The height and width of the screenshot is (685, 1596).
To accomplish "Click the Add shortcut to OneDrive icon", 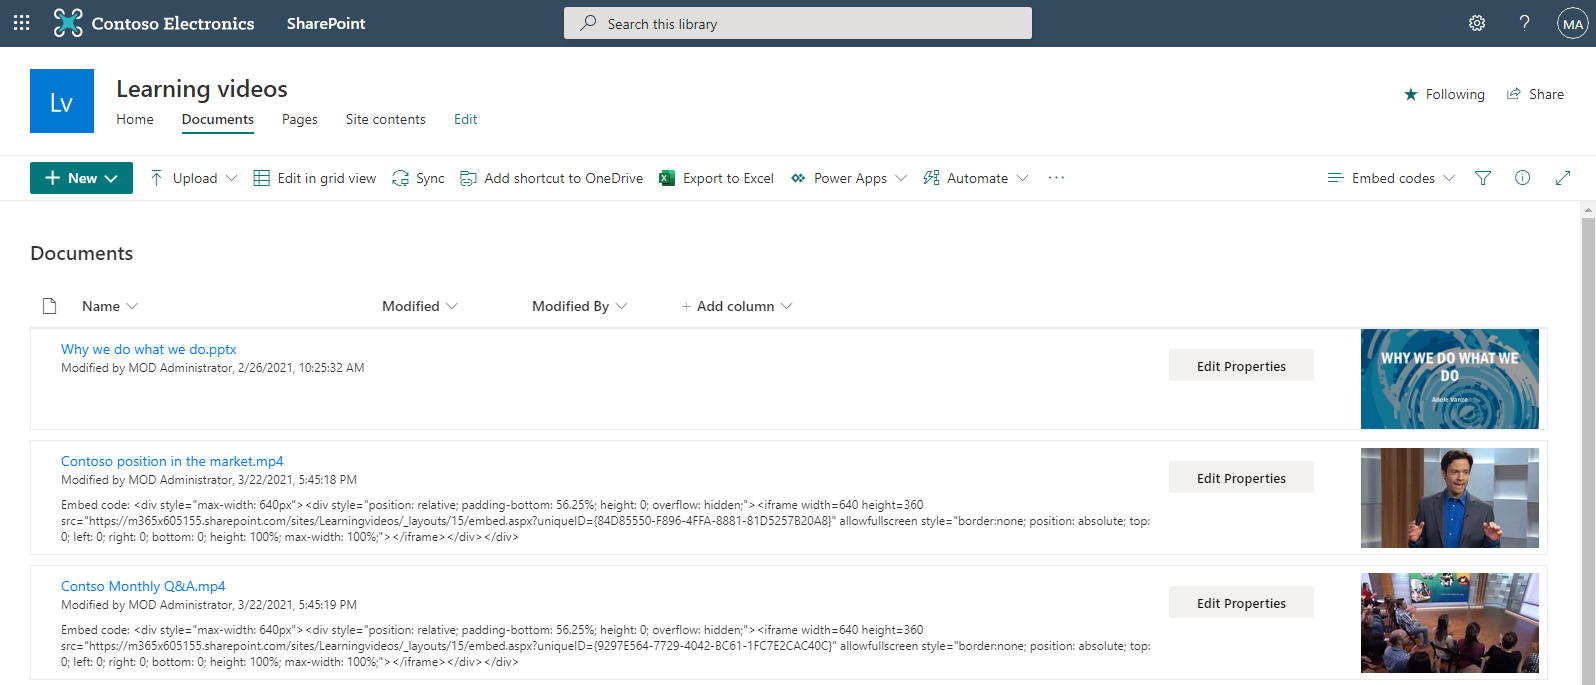I will point(468,178).
